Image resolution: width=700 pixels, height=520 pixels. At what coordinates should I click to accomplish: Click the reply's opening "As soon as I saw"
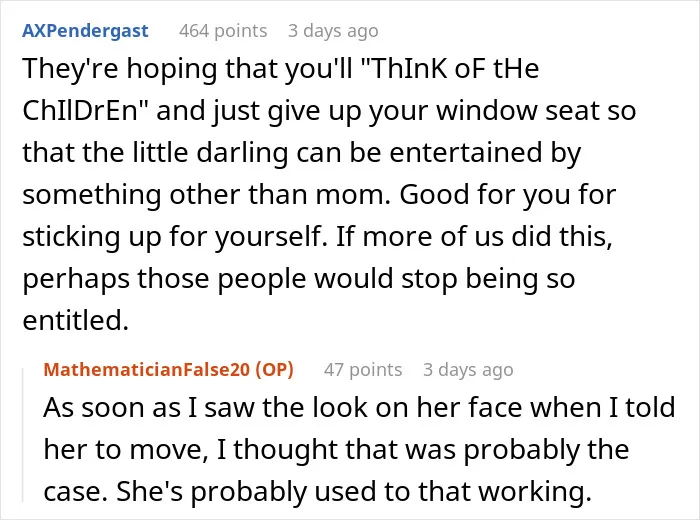[x=148, y=408]
